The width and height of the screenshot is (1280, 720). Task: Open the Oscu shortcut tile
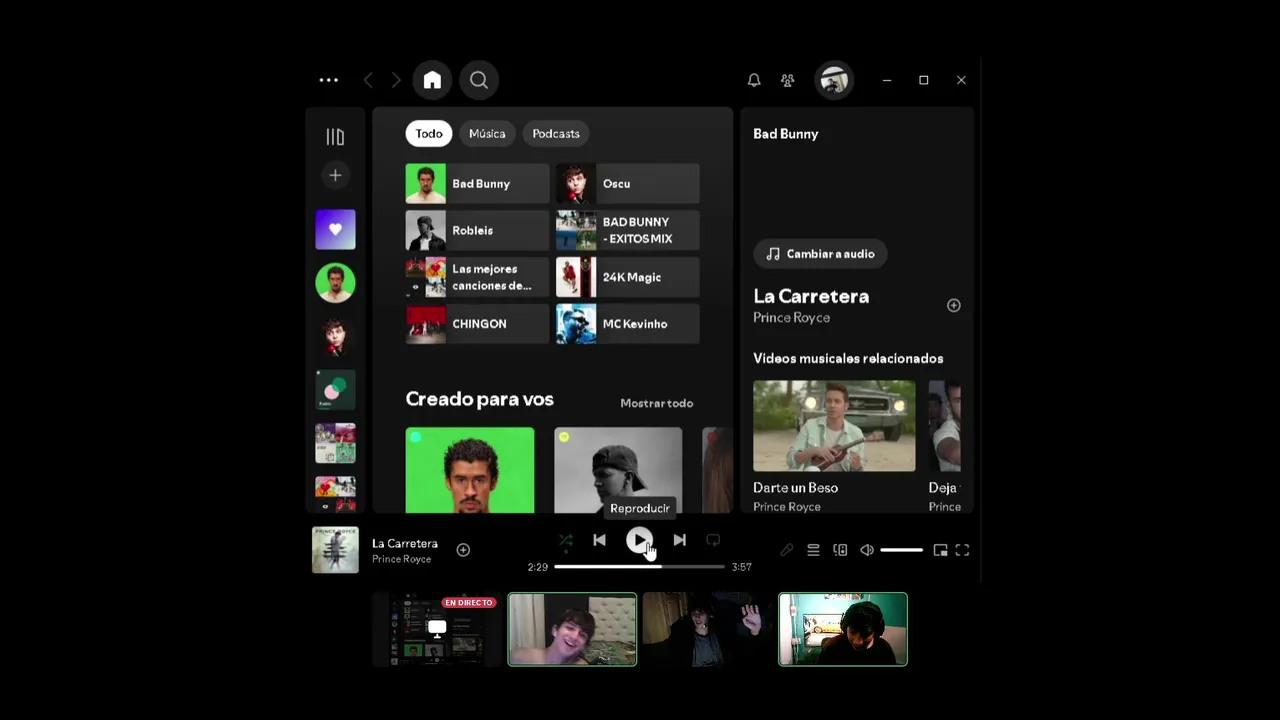tap(628, 184)
